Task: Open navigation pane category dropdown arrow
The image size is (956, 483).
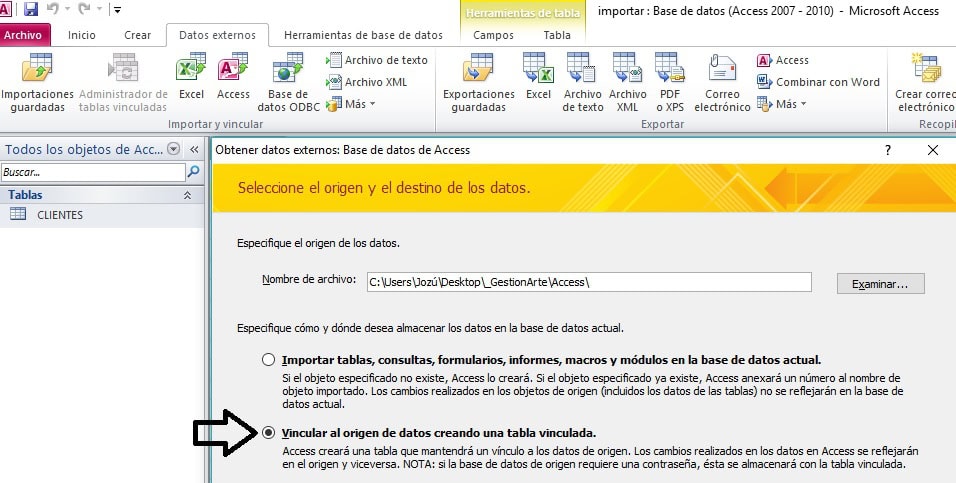Action: point(174,149)
